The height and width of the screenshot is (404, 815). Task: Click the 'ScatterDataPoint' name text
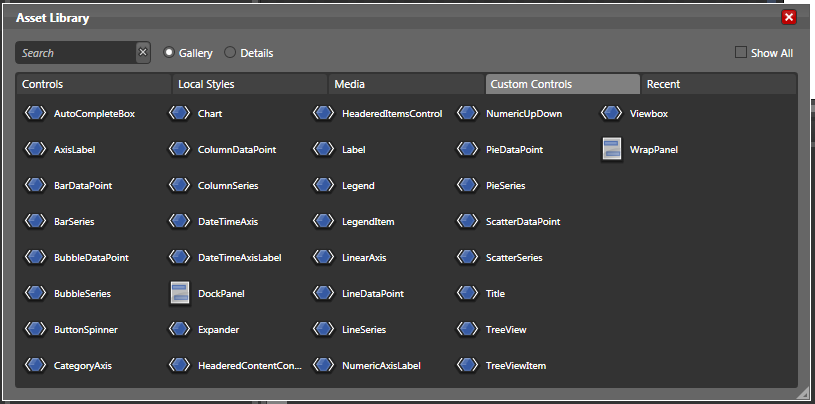pyautogui.click(x=523, y=221)
